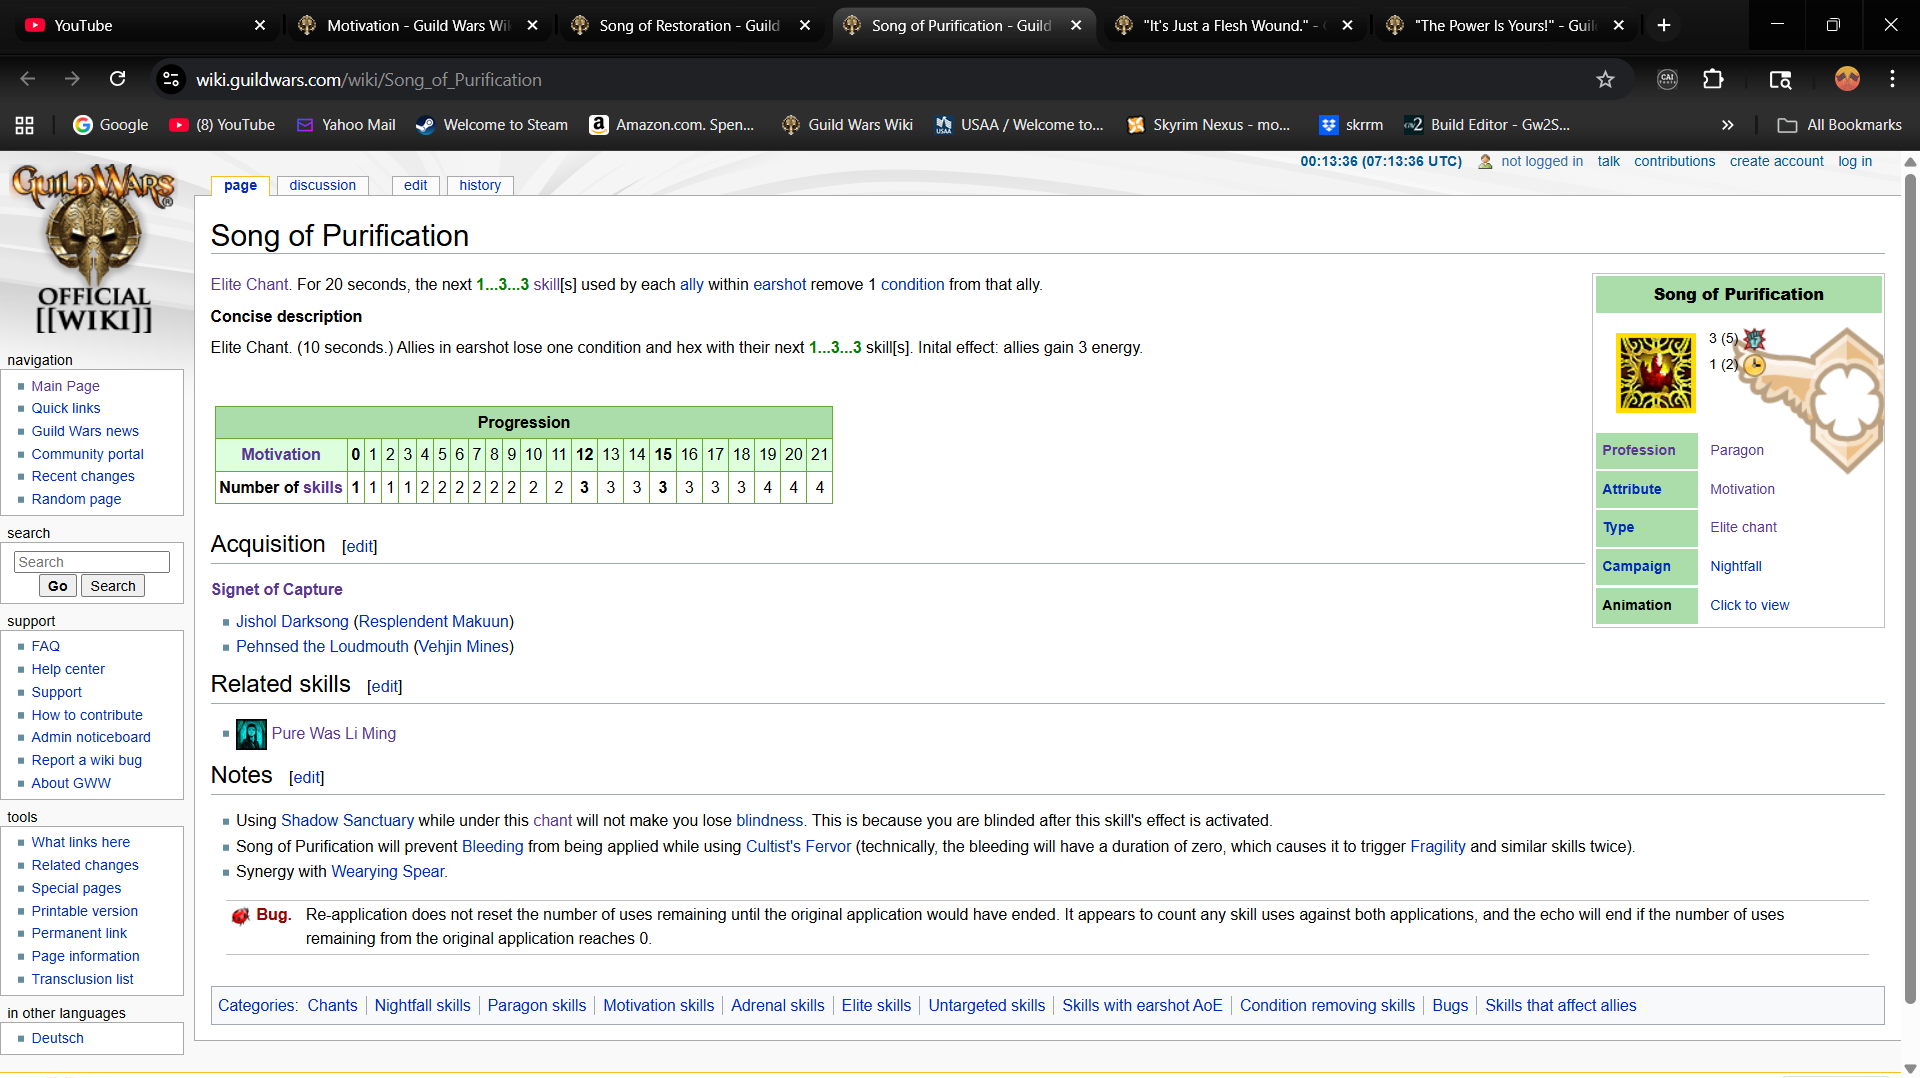
Task: Open the browser extensions puzzle icon
Action: [x=1713, y=79]
